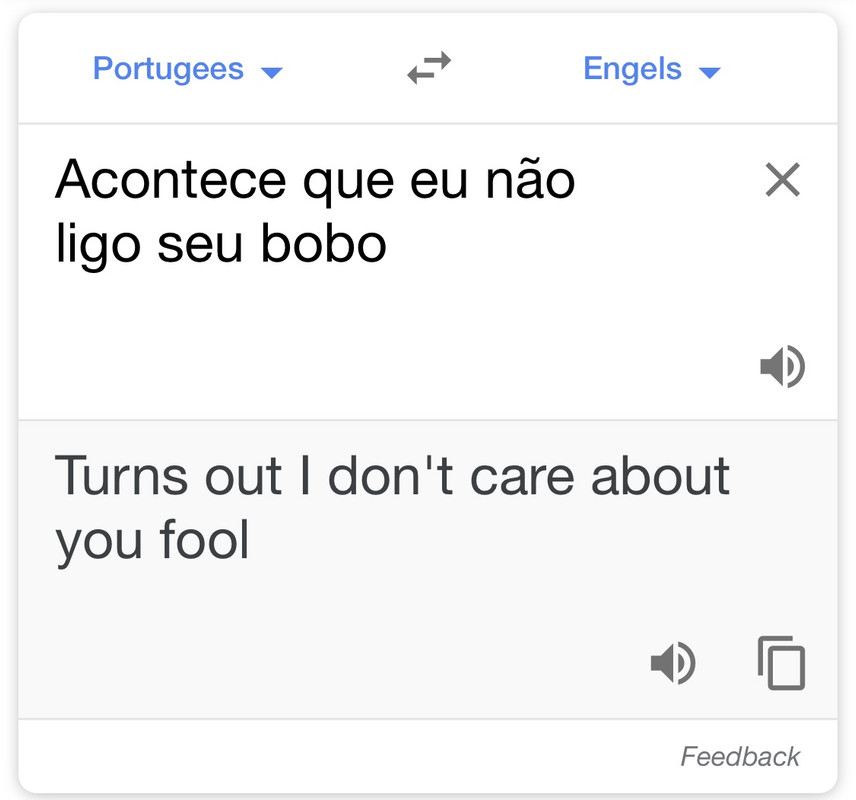Play audio of the English translation

pos(673,663)
